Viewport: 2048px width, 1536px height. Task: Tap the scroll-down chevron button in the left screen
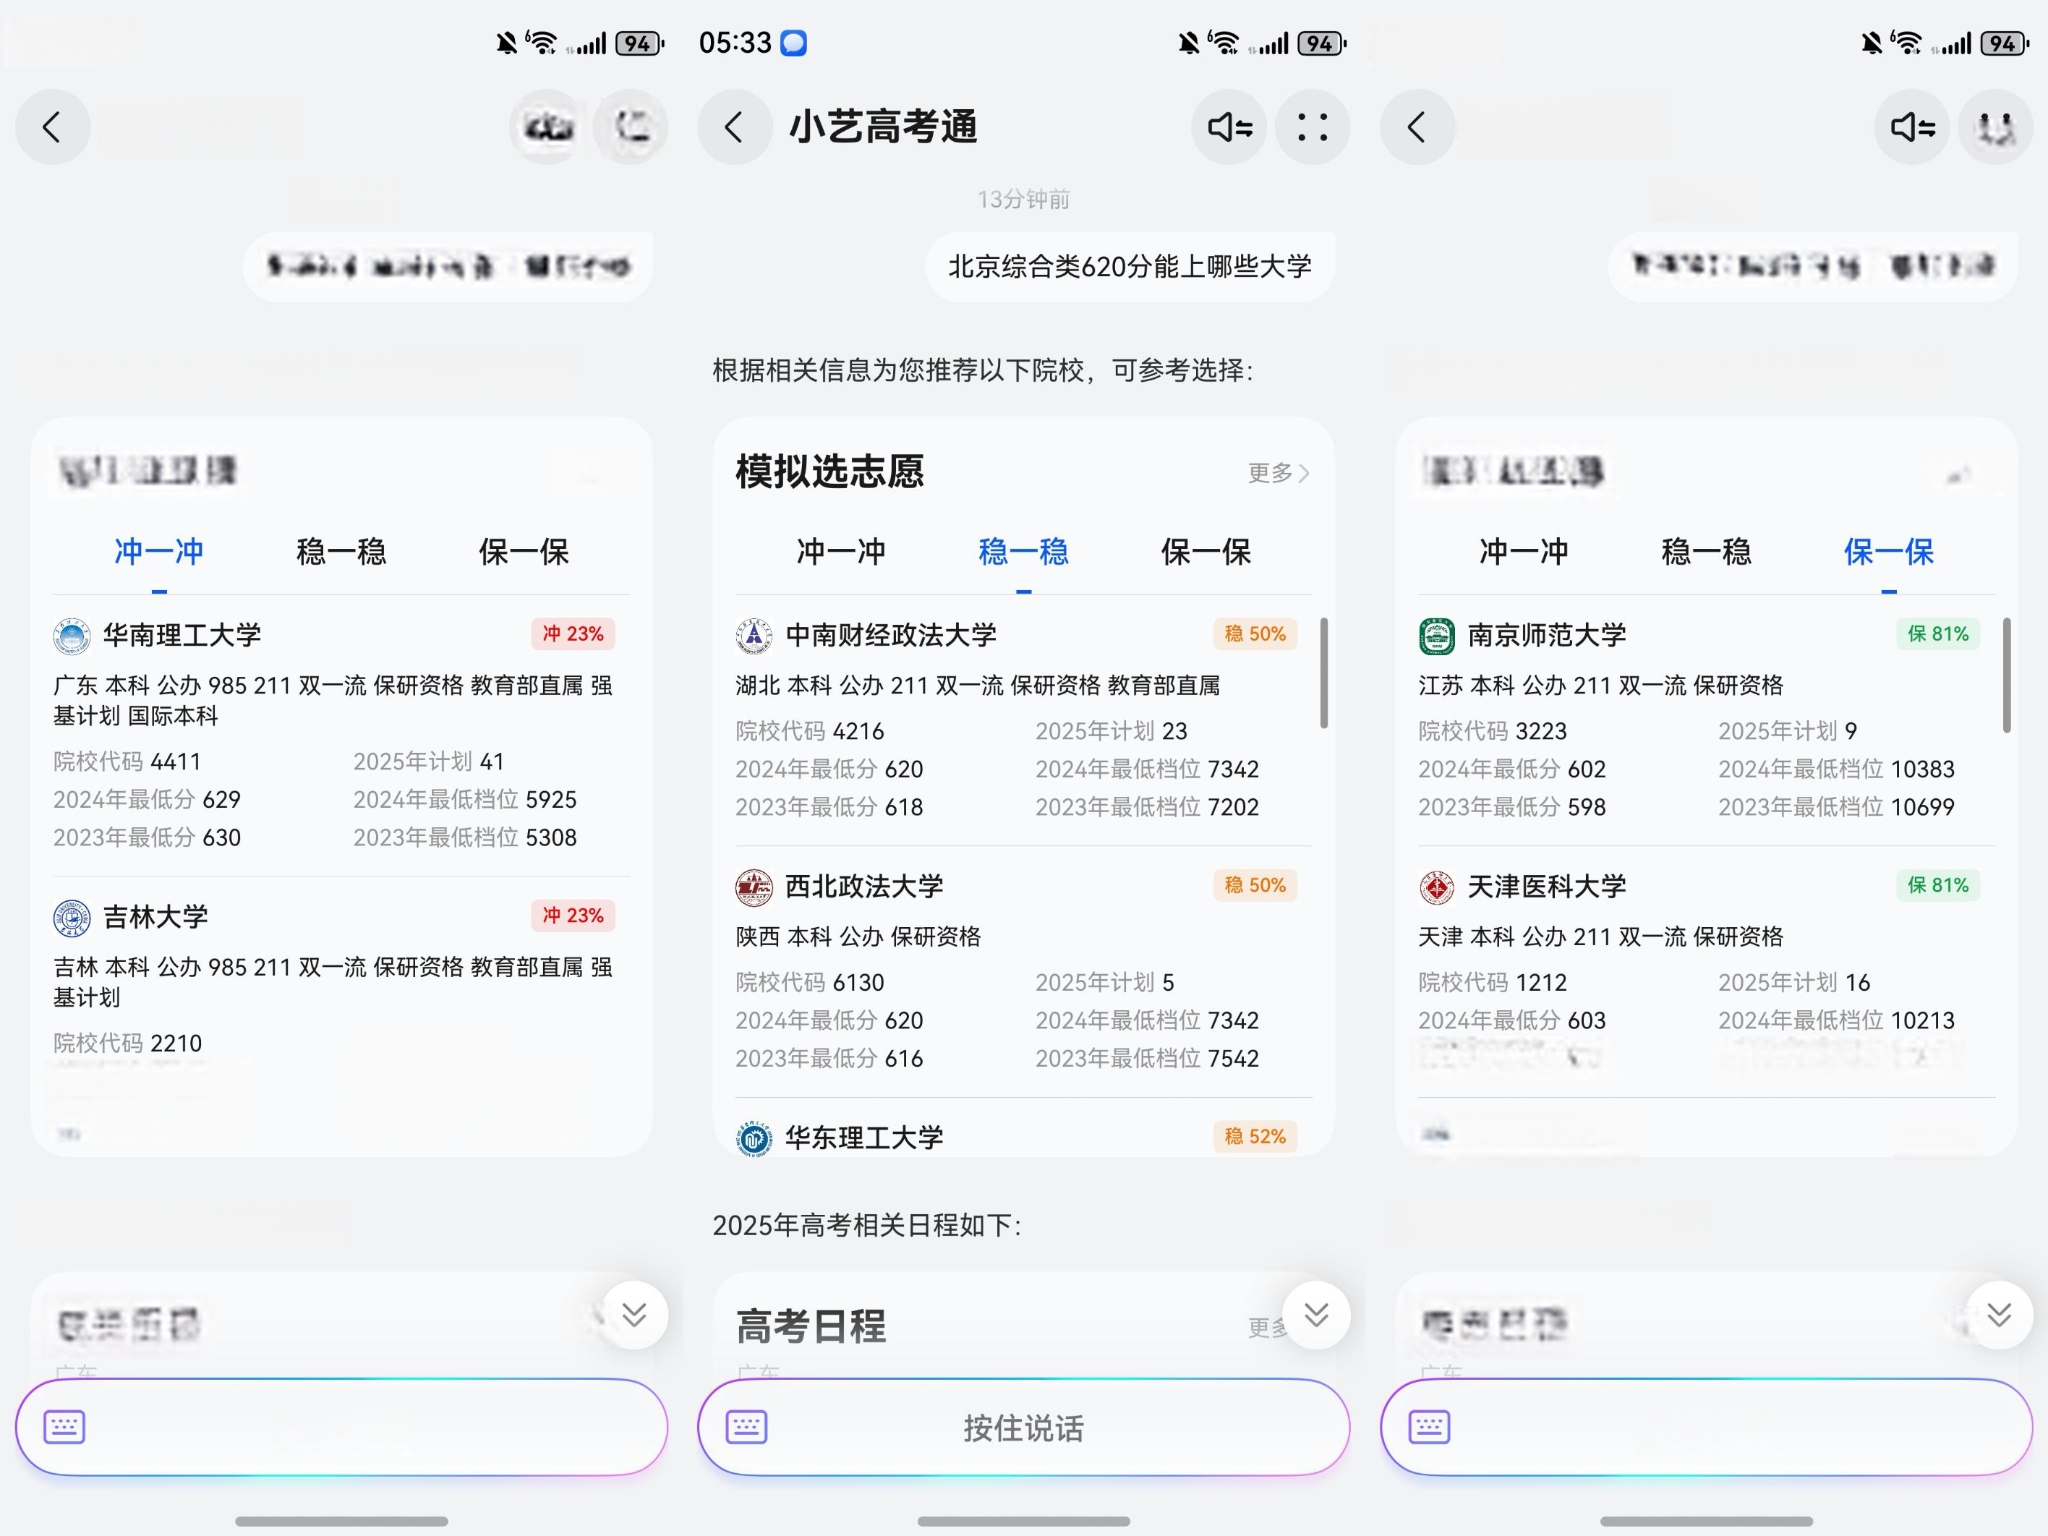point(634,1315)
